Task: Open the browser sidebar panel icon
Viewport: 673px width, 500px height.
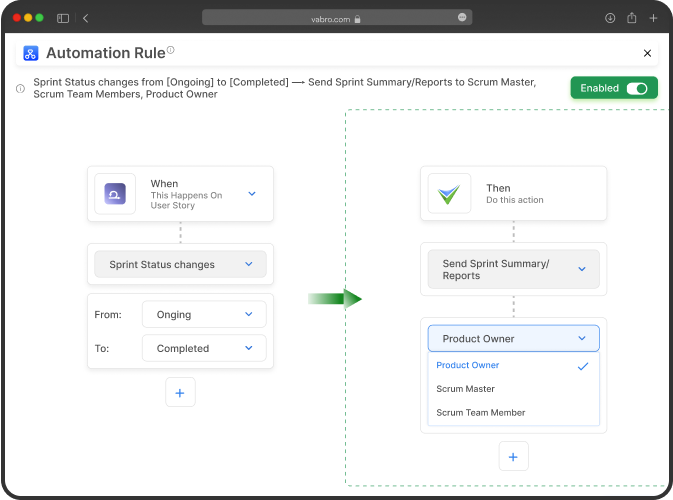Action: tap(63, 18)
